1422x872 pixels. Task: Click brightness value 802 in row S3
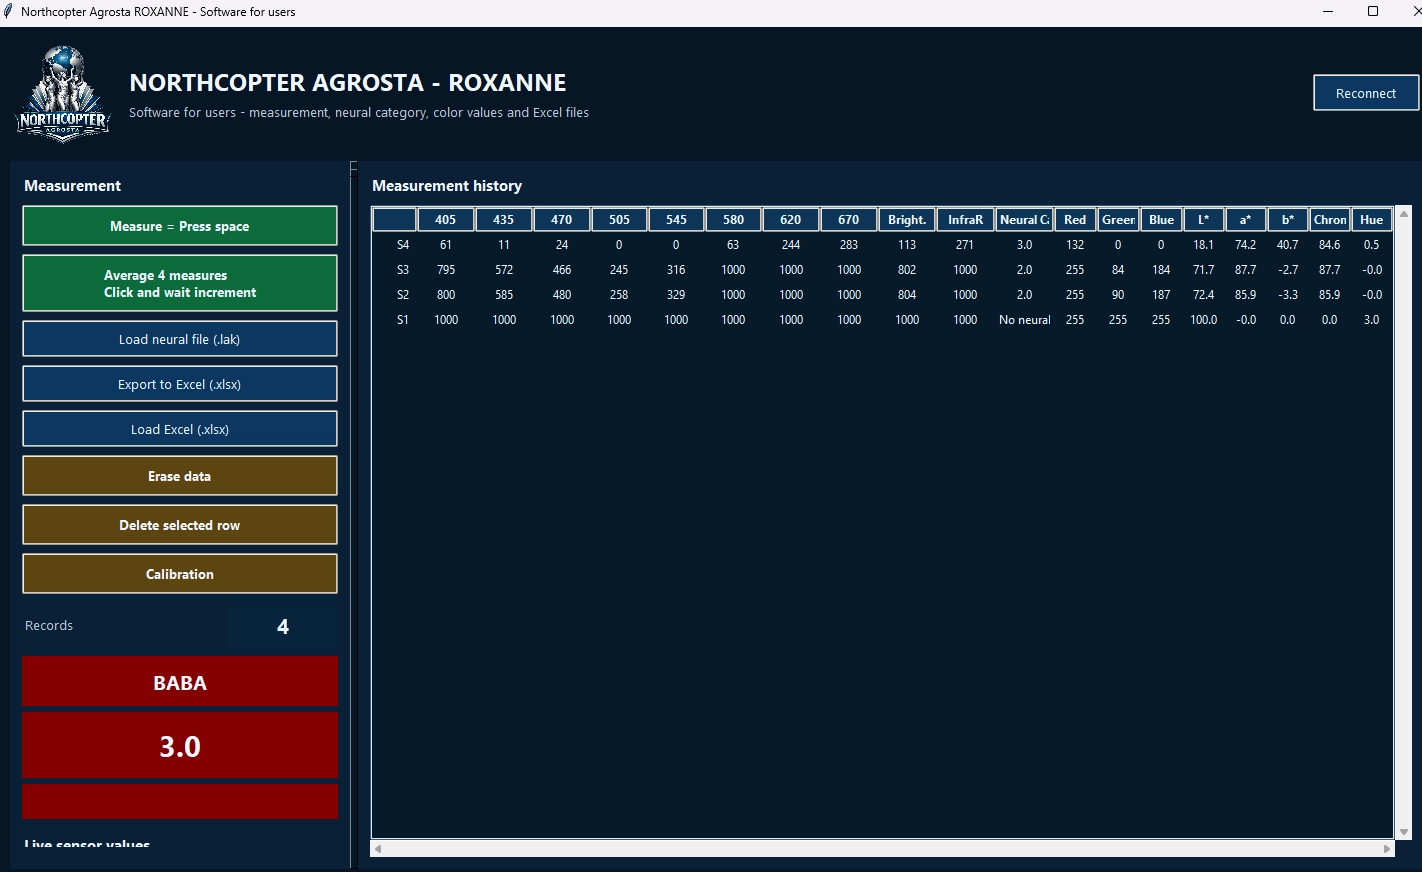(907, 270)
